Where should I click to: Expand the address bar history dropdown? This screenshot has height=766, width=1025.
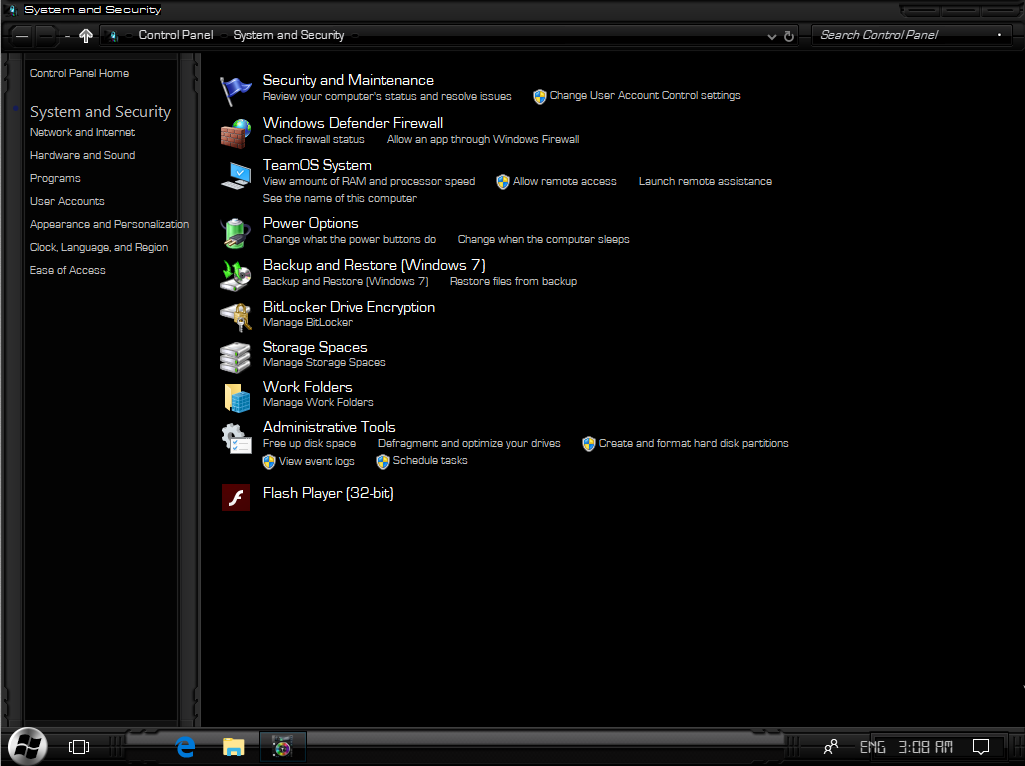point(771,37)
